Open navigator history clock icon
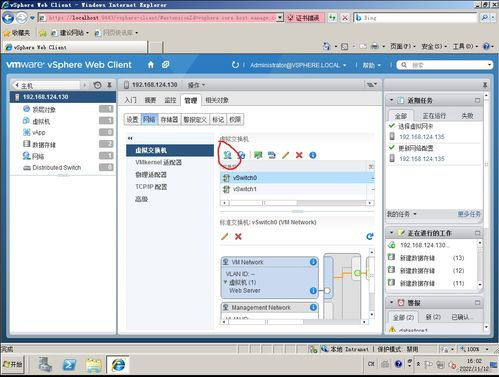 [97, 85]
